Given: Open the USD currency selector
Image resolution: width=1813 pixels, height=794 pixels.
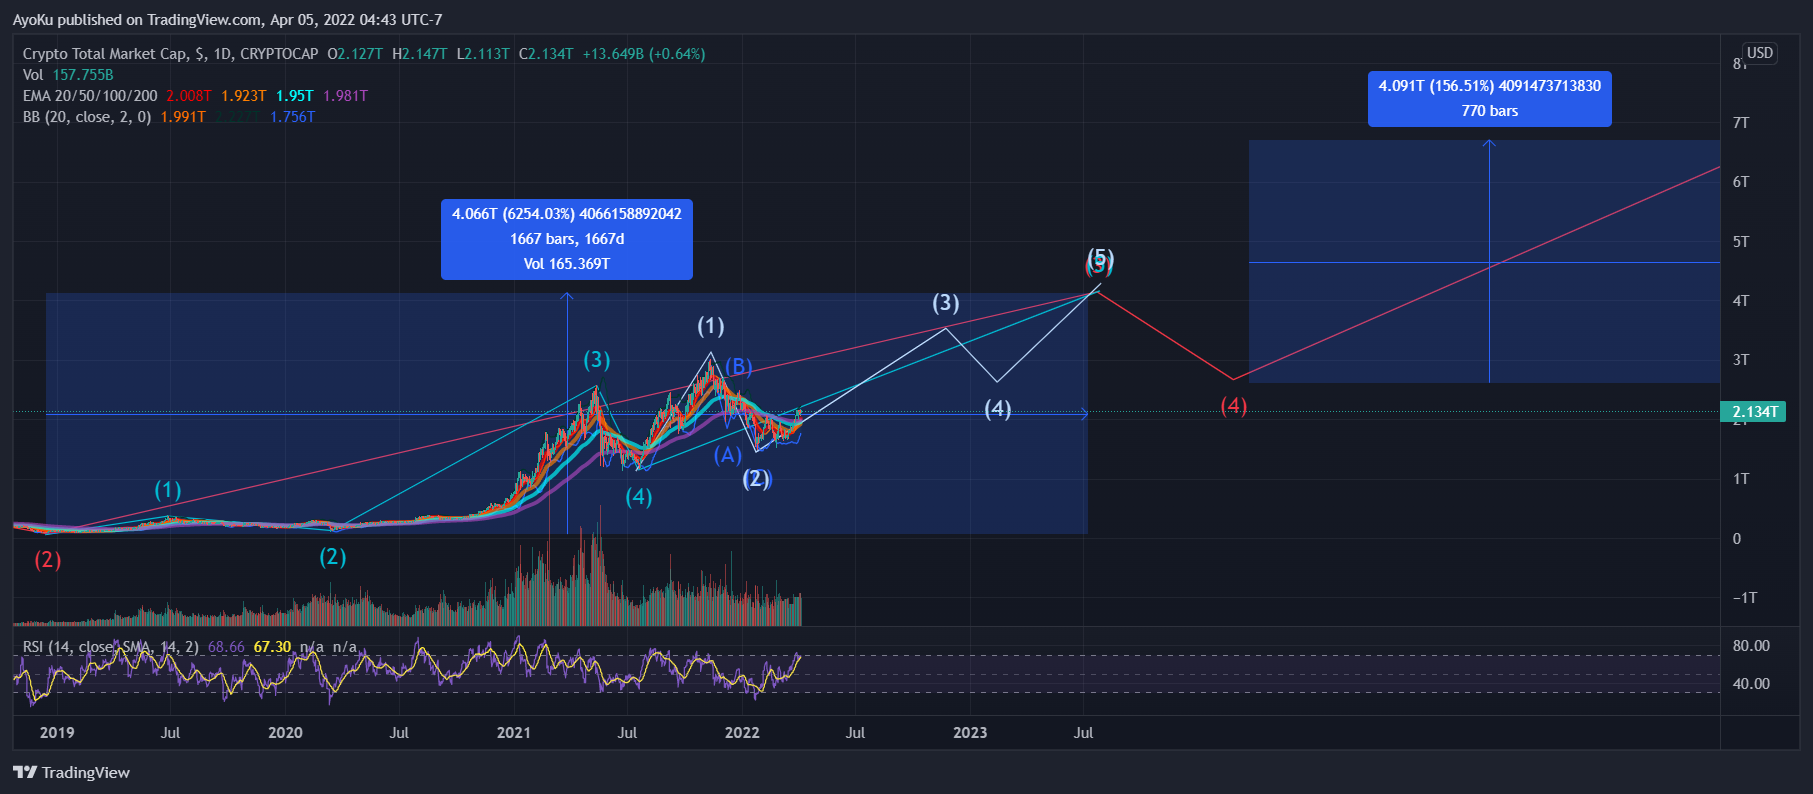Looking at the screenshot, I should [1759, 53].
